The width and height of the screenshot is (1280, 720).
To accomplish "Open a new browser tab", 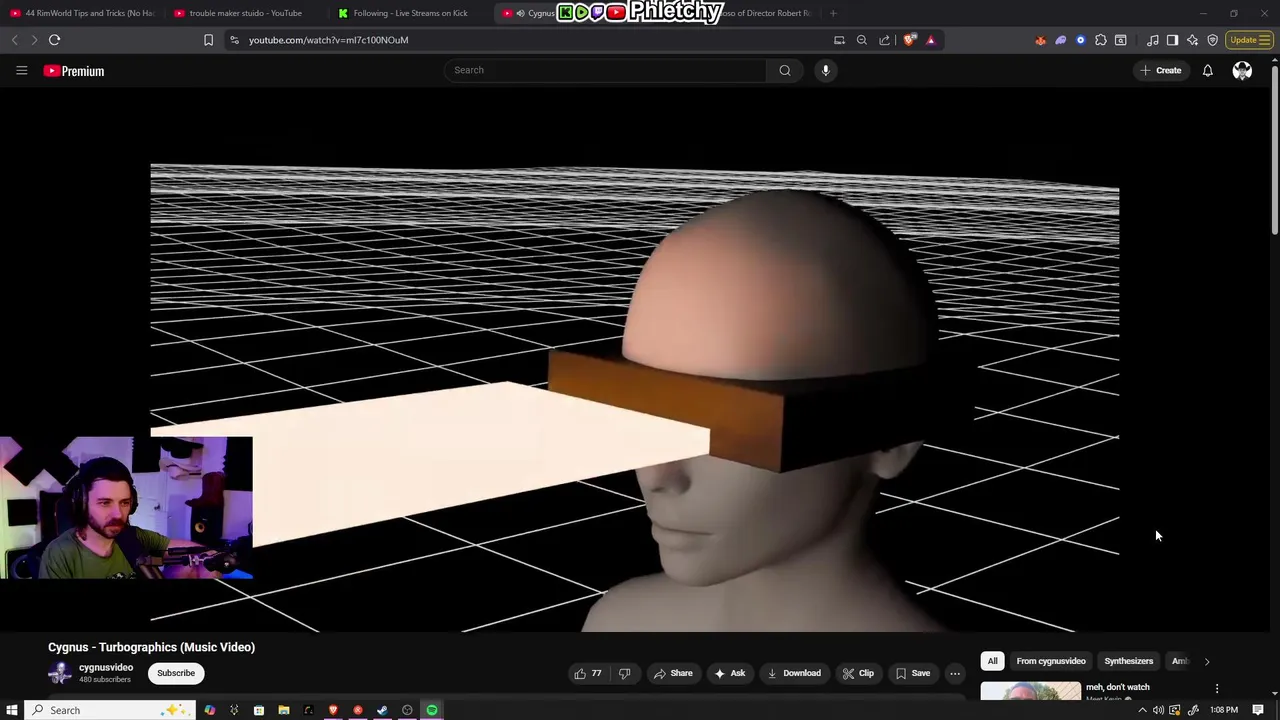I will tap(833, 13).
